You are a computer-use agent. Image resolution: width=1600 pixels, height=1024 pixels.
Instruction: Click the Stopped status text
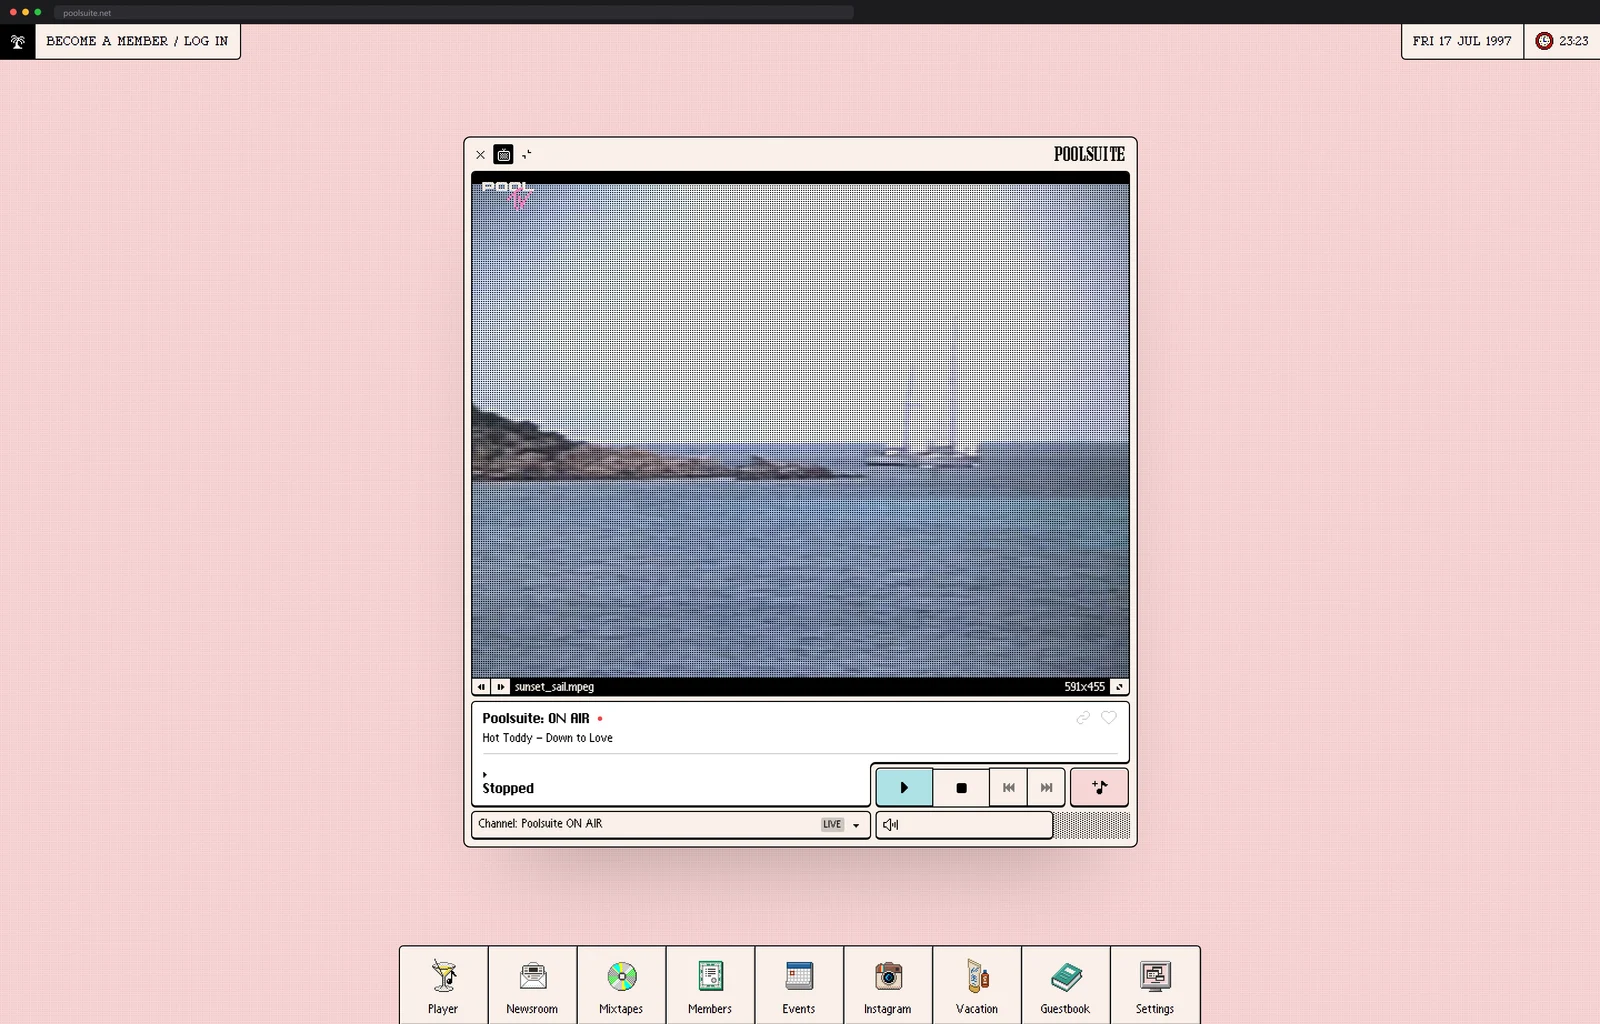[x=508, y=788]
